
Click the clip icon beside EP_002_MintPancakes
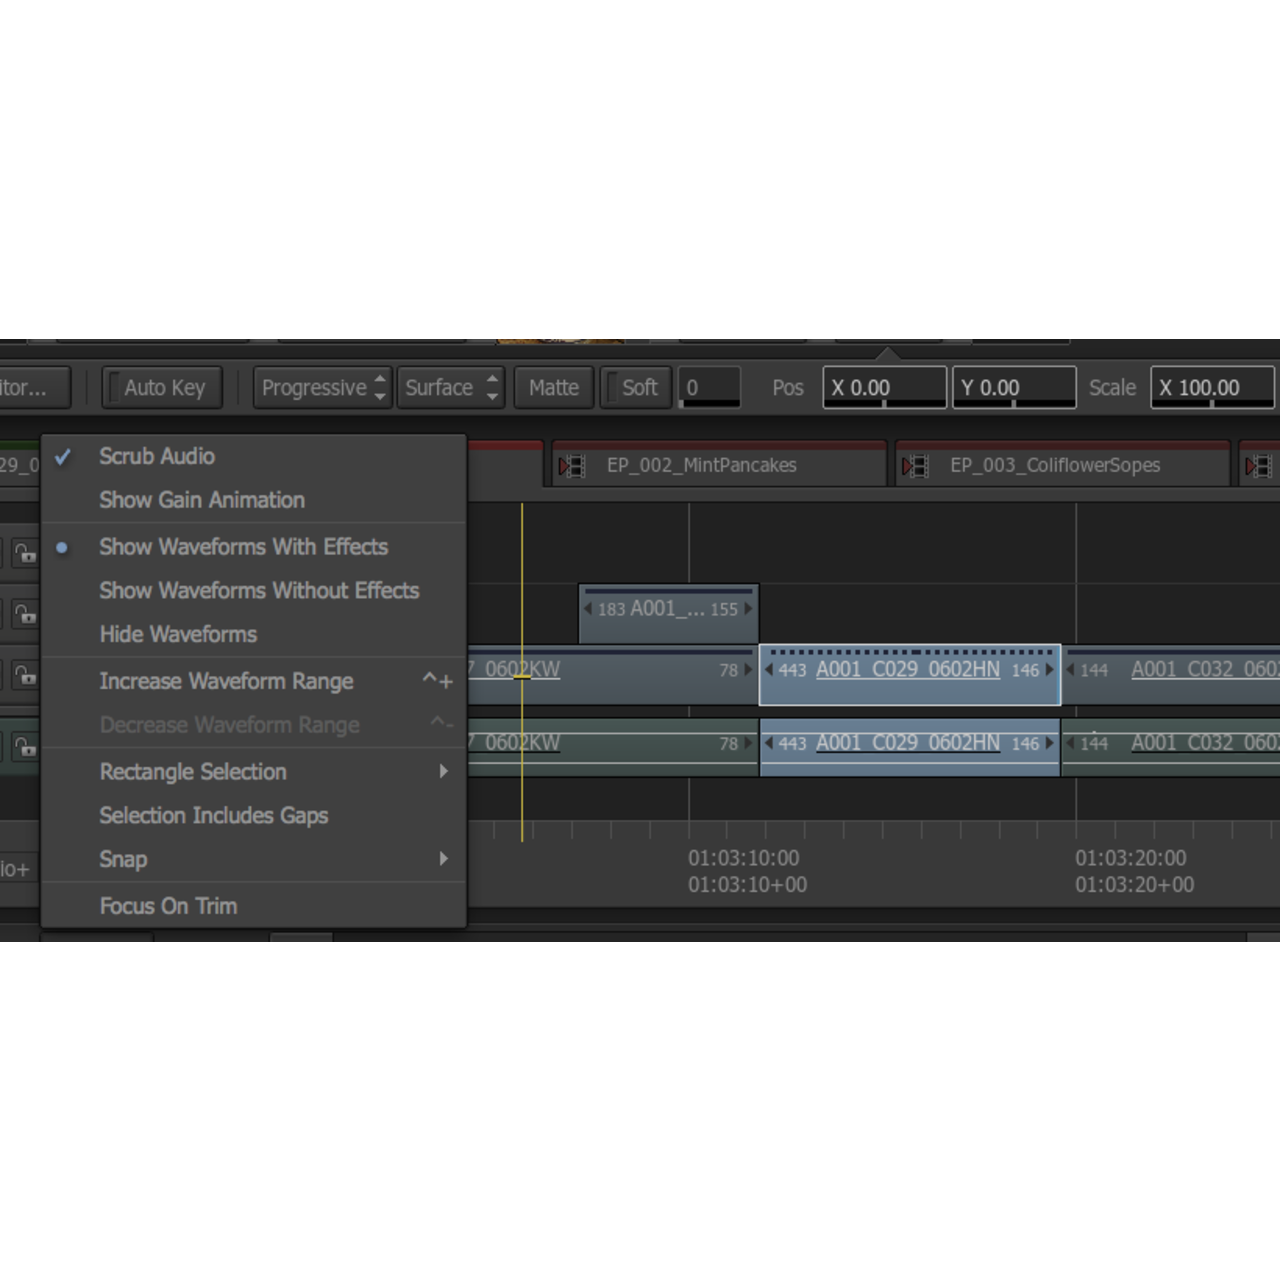572,464
